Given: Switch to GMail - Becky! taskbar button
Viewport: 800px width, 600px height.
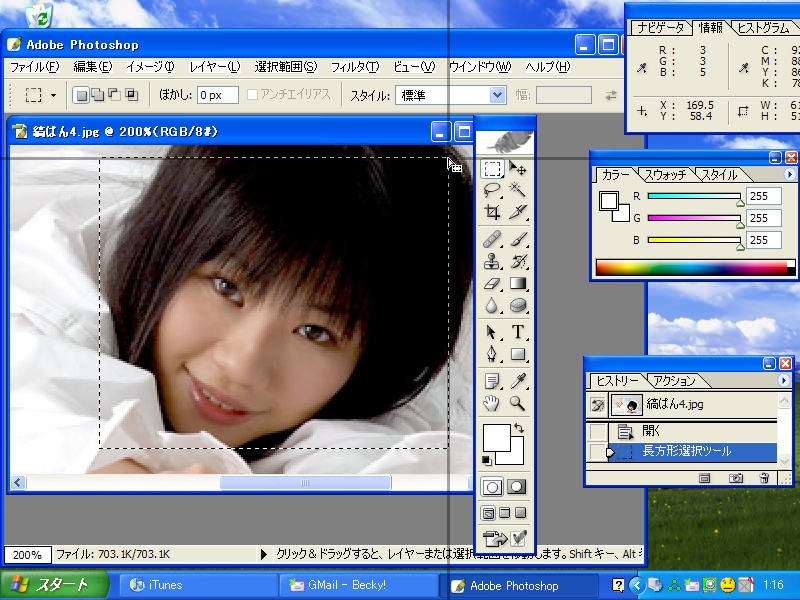Looking at the screenshot, I should coord(358,585).
